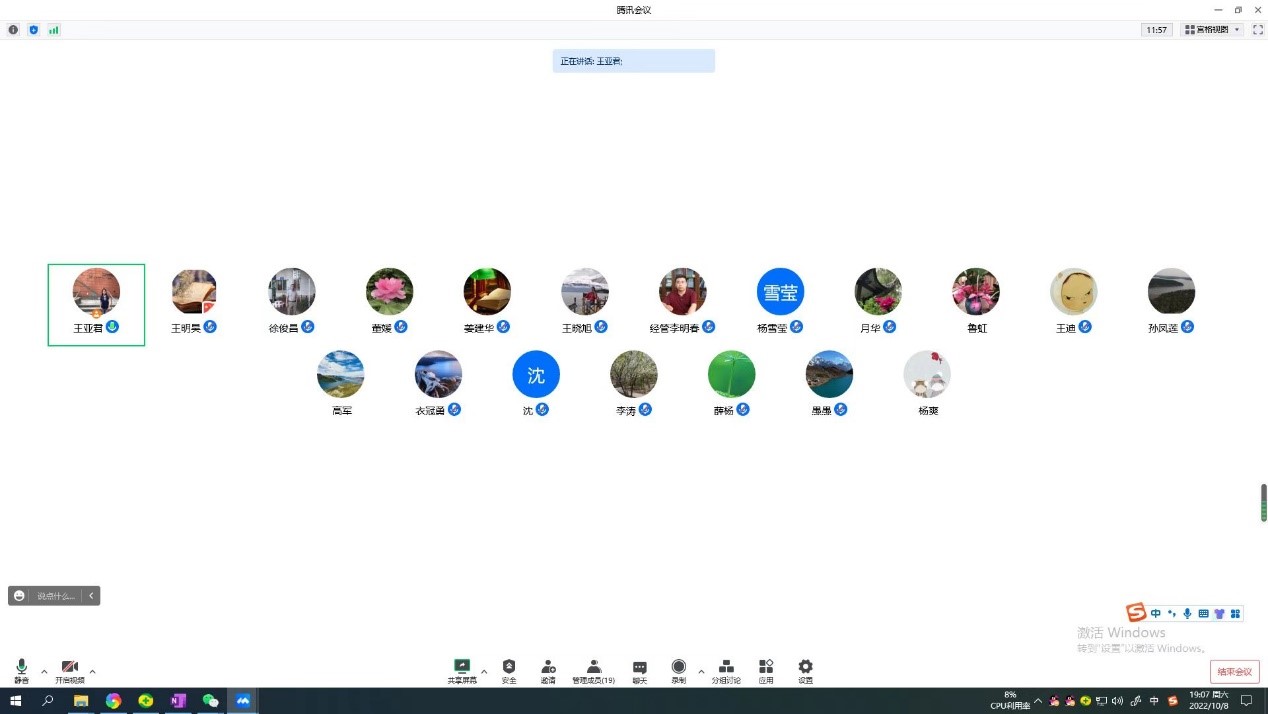1268x714 pixels.
Task: Select participant 经管李明春's avatar
Action: tap(683, 292)
